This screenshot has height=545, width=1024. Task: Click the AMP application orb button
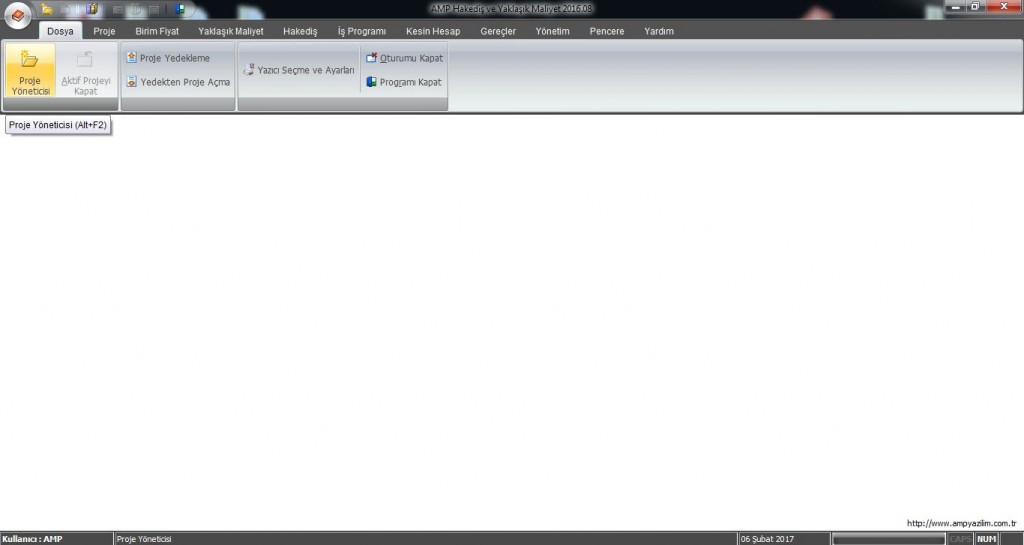(x=19, y=18)
